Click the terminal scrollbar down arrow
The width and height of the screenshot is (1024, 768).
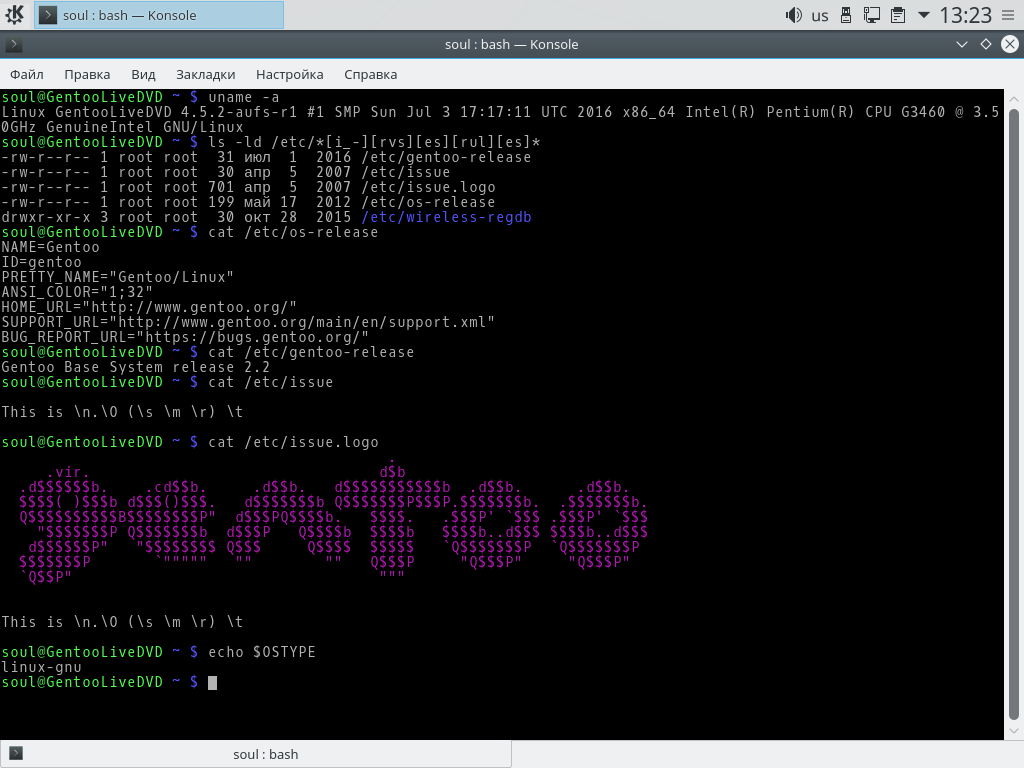1014,730
